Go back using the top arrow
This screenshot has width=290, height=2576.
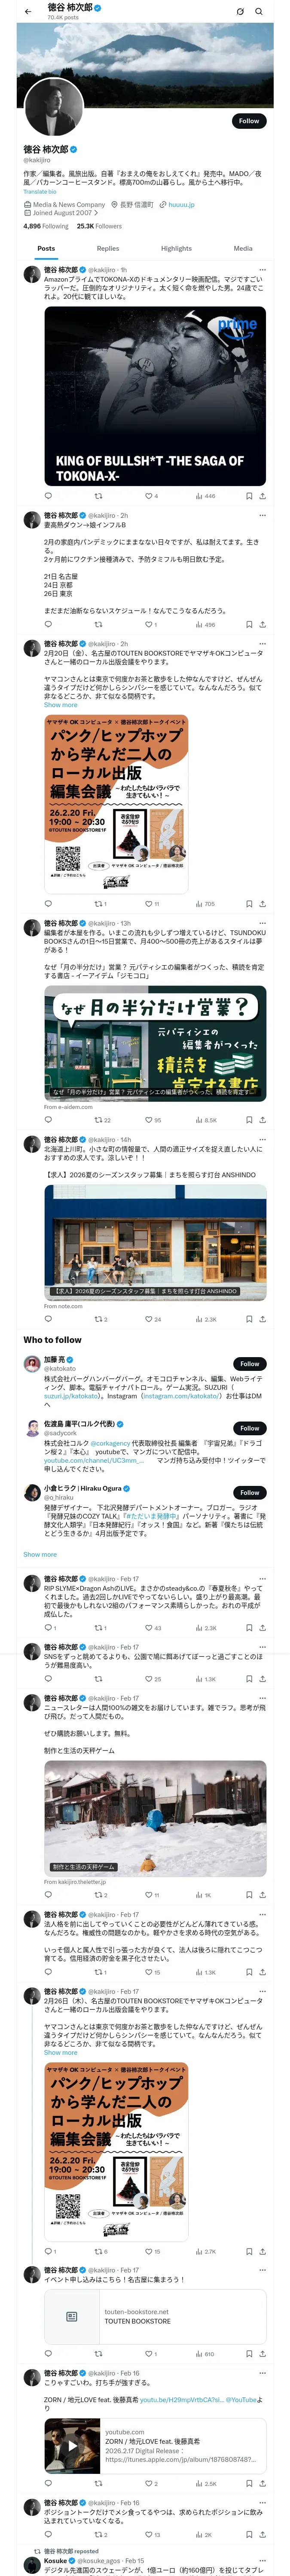[28, 12]
